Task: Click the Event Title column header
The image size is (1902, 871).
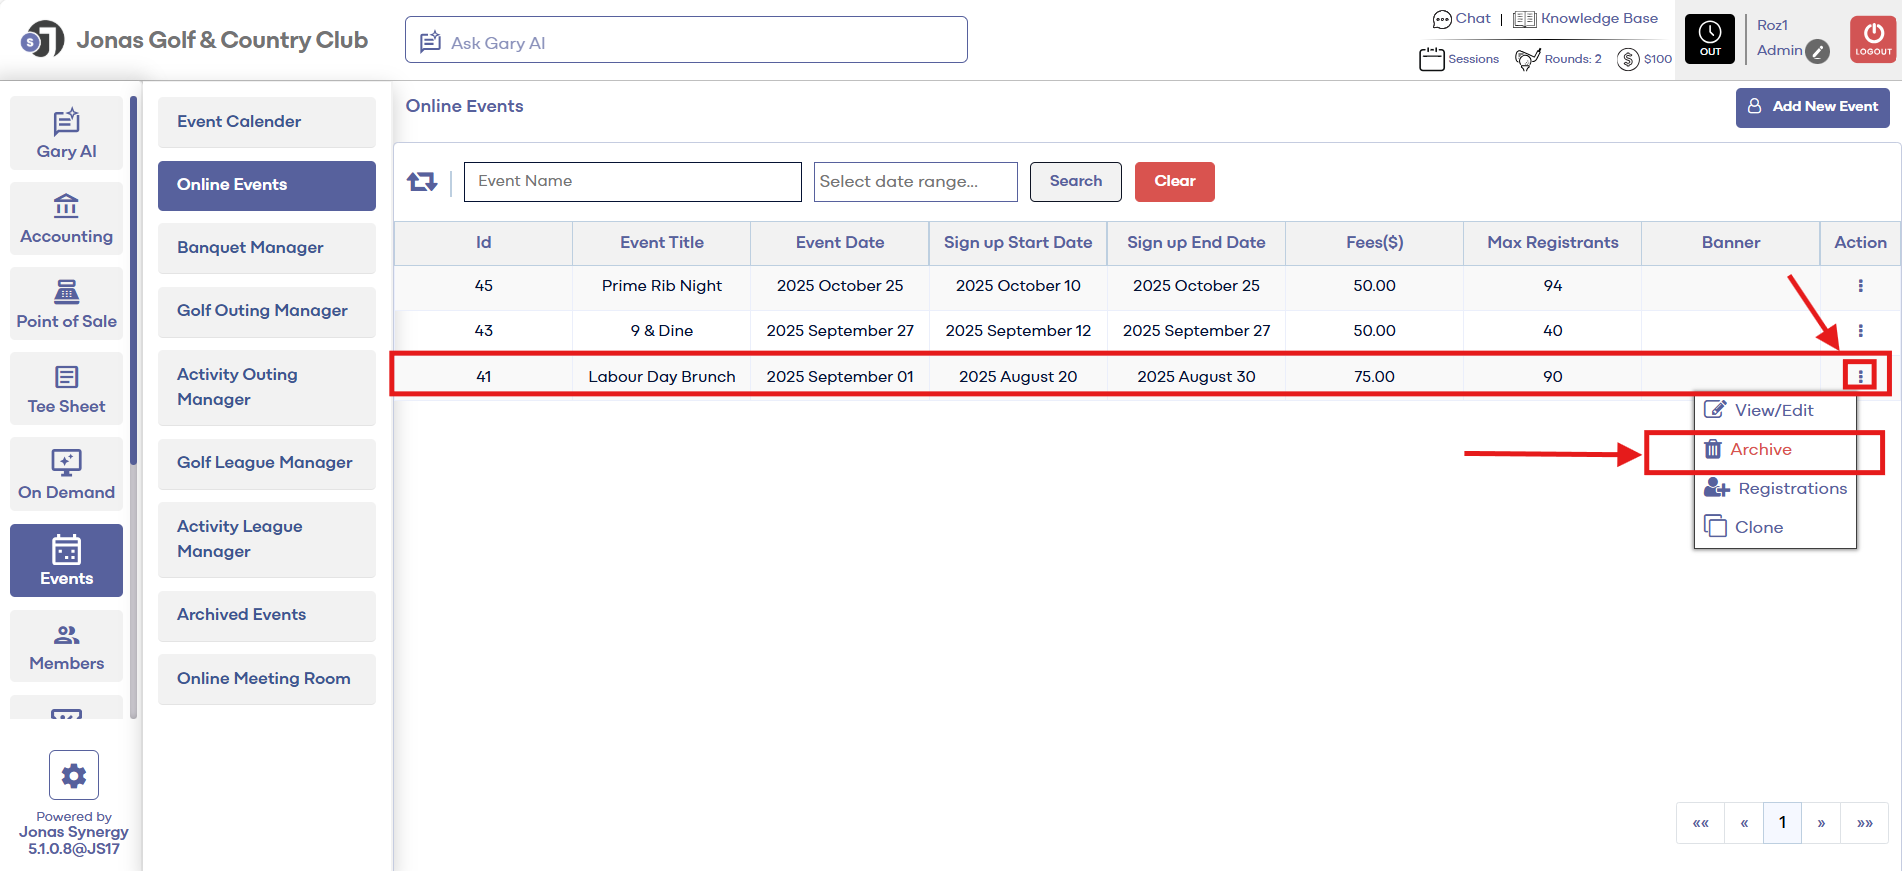Action: pos(662,243)
